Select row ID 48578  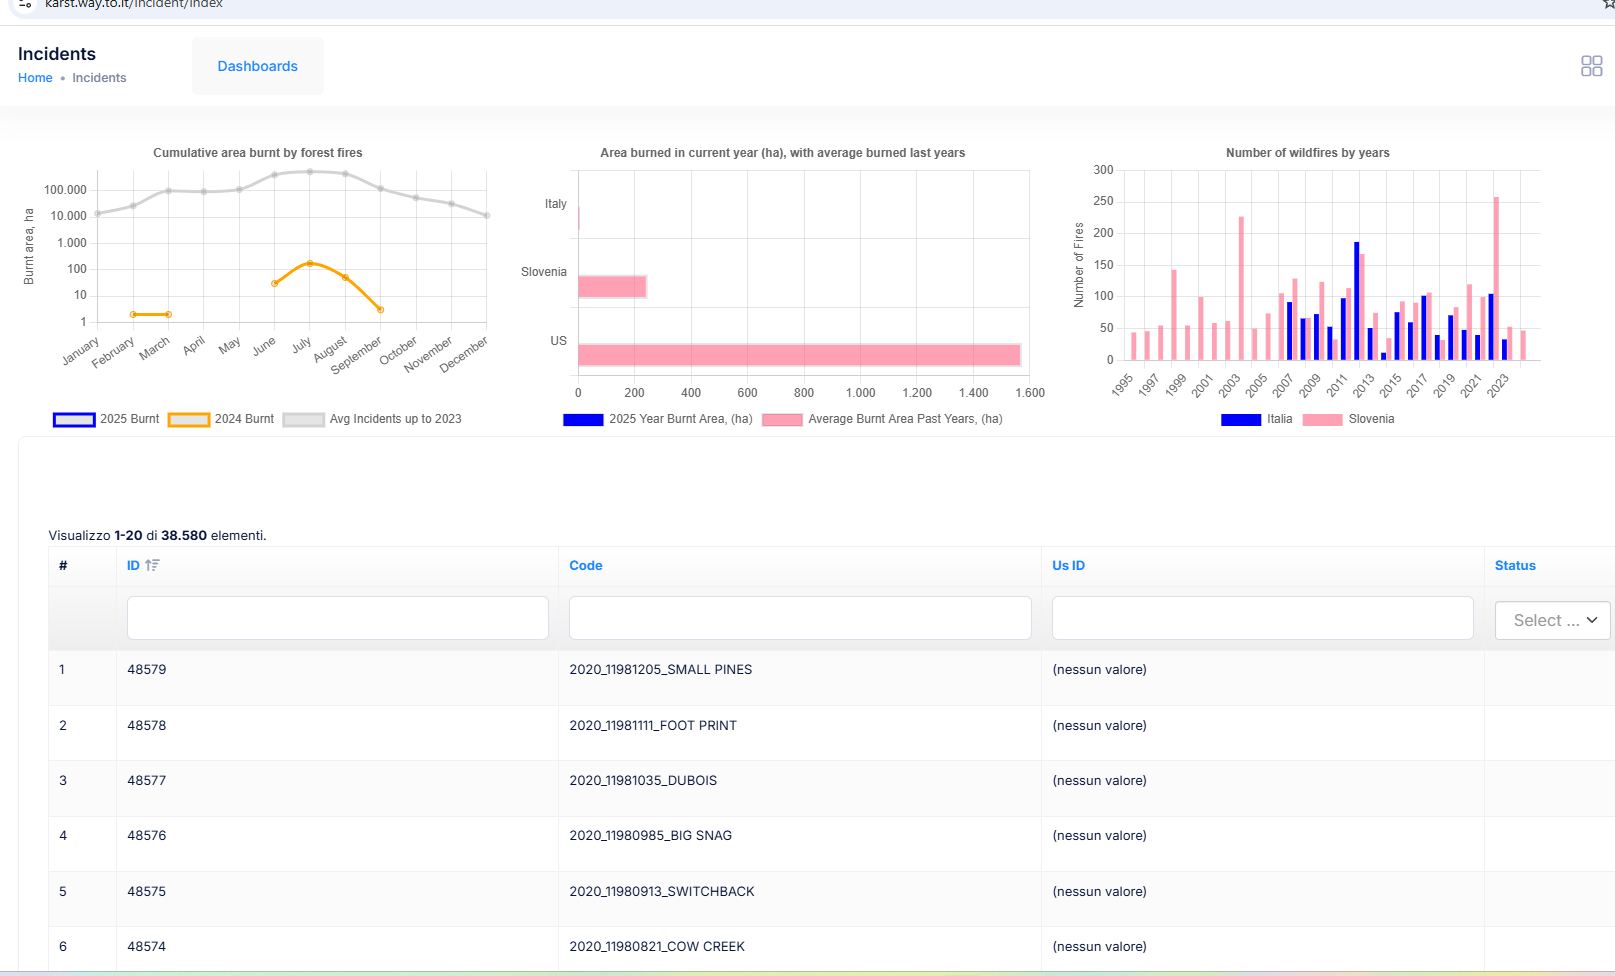point(147,726)
